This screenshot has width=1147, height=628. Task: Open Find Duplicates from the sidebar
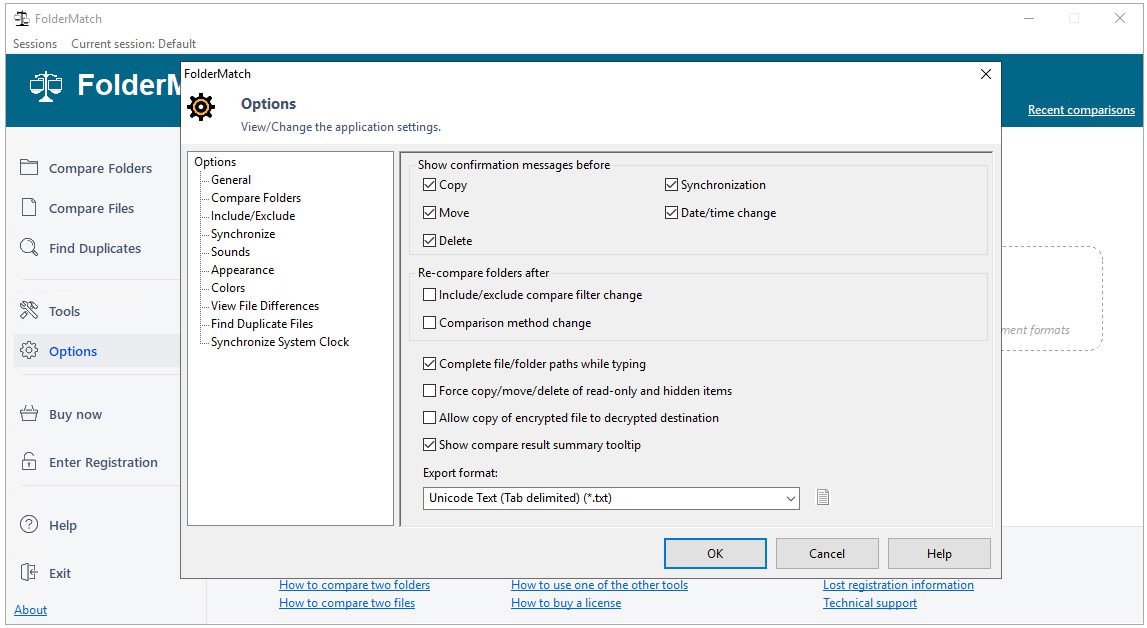pyautogui.click(x=95, y=249)
